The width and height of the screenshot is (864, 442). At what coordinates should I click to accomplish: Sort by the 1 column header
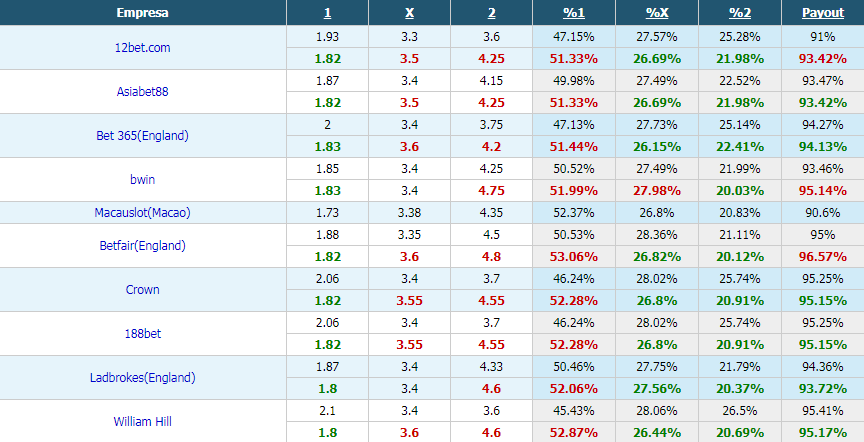(328, 13)
